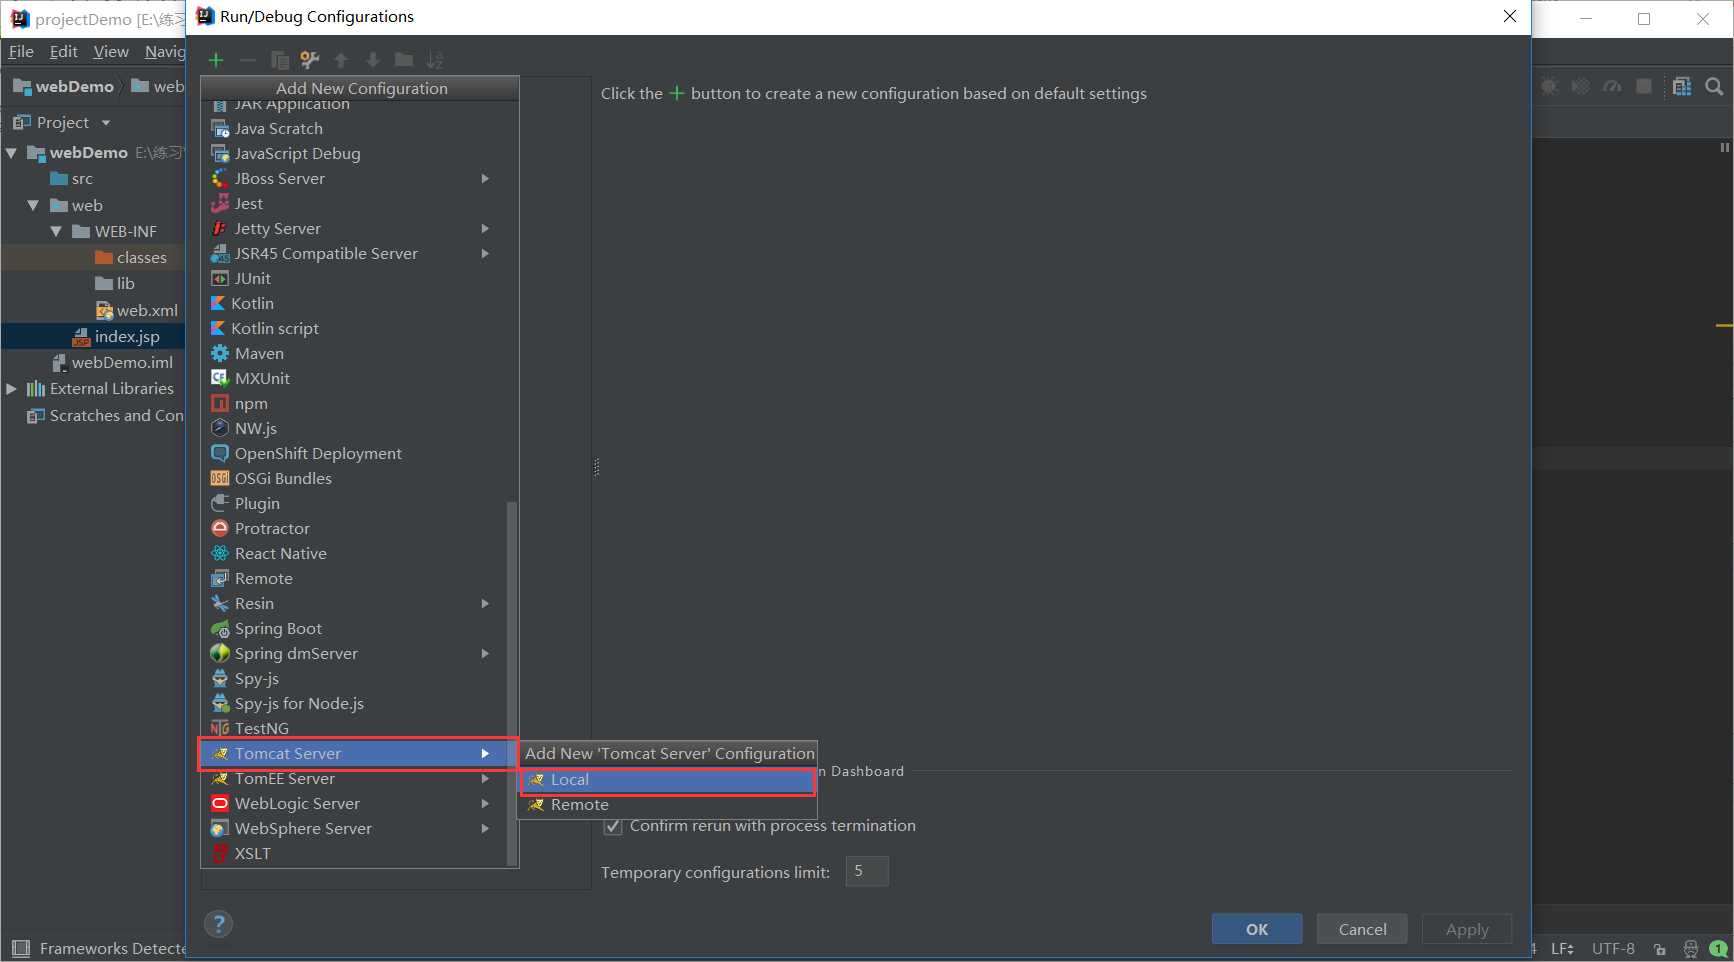Expand External Libraries tree node
The width and height of the screenshot is (1734, 962).
[11, 388]
